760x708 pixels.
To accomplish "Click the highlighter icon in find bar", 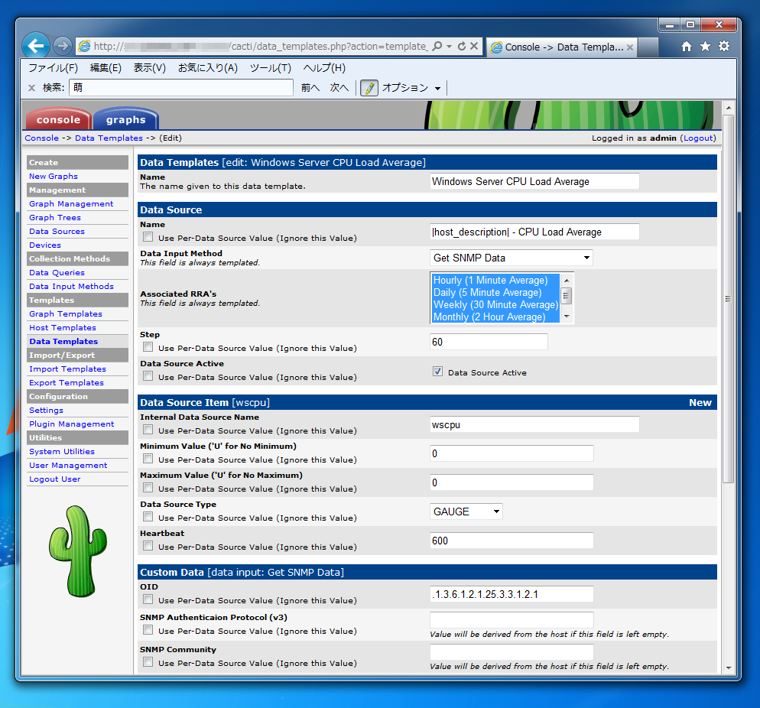I will pos(369,88).
